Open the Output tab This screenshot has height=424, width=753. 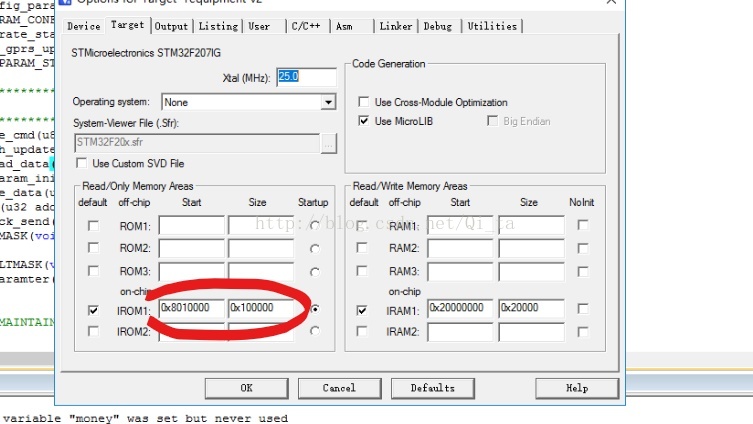(171, 26)
